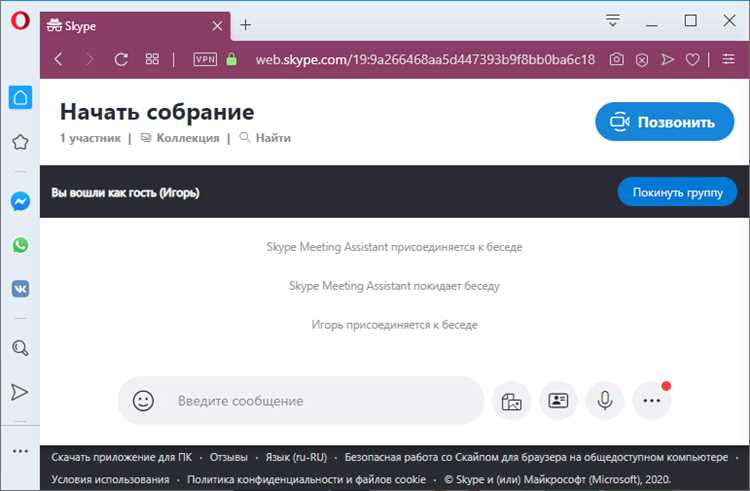Reload the Skype page
Image resolution: width=750 pixels, height=491 pixels.
tap(121, 59)
